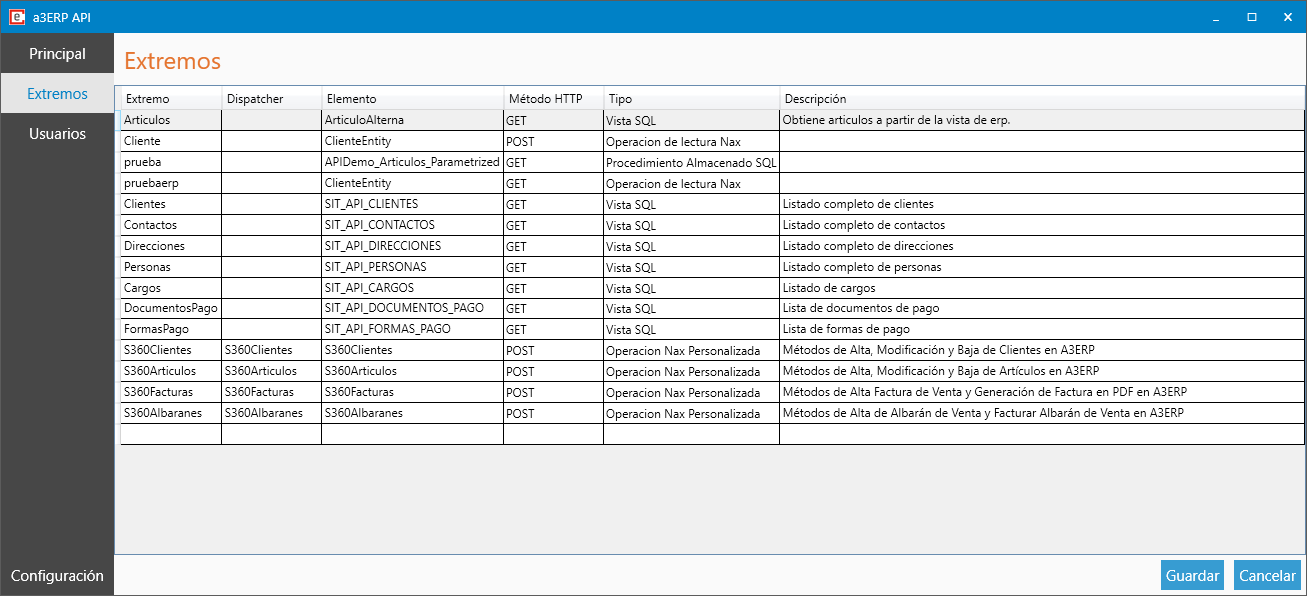Screen dimensions: 1307x596
Task: Click the 'Listado completo de clientes' description
Action: click(x=1042, y=204)
